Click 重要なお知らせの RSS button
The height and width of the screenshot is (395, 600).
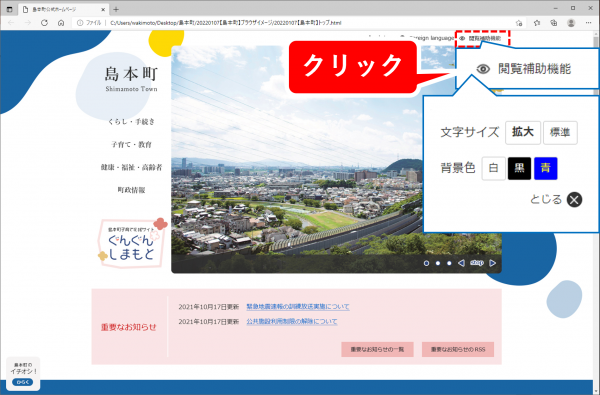tap(458, 349)
